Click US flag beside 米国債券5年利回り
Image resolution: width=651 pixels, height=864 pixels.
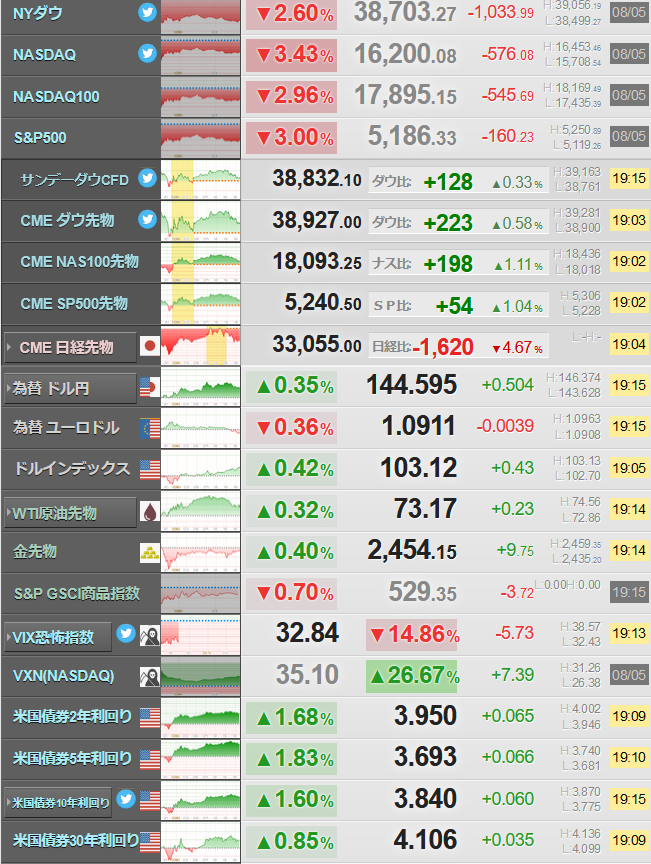149,759
